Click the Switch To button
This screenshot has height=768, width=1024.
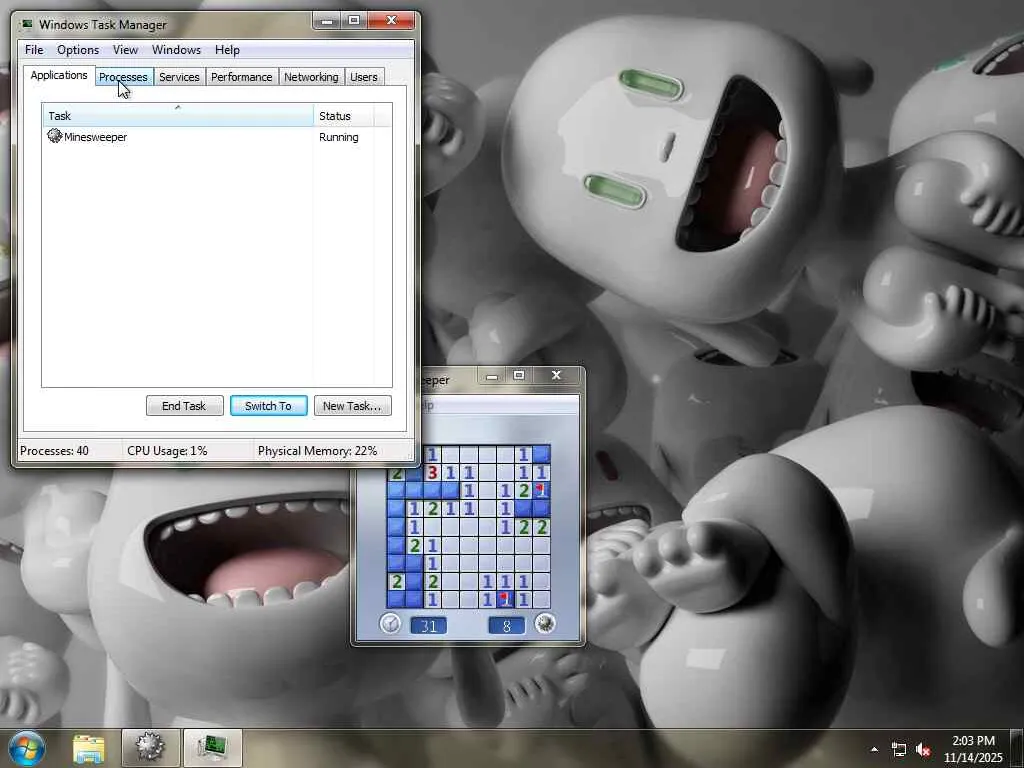[268, 406]
